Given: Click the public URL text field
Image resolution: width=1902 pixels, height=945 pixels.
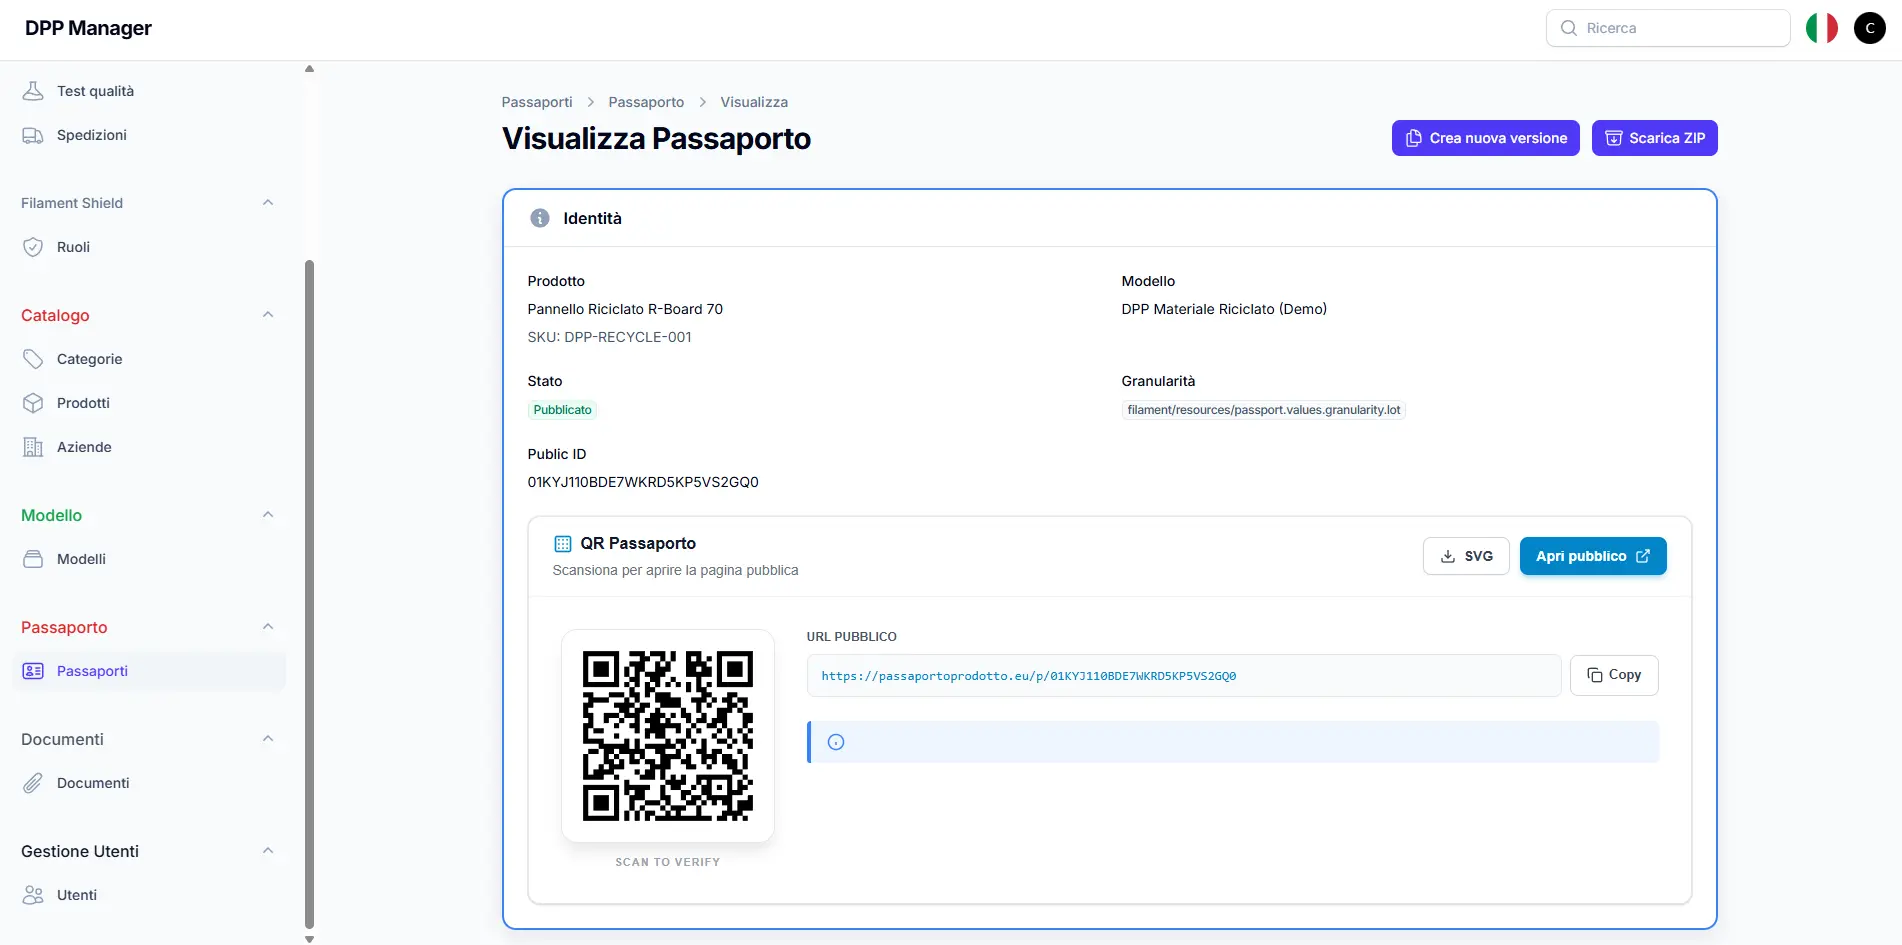Looking at the screenshot, I should [1184, 676].
